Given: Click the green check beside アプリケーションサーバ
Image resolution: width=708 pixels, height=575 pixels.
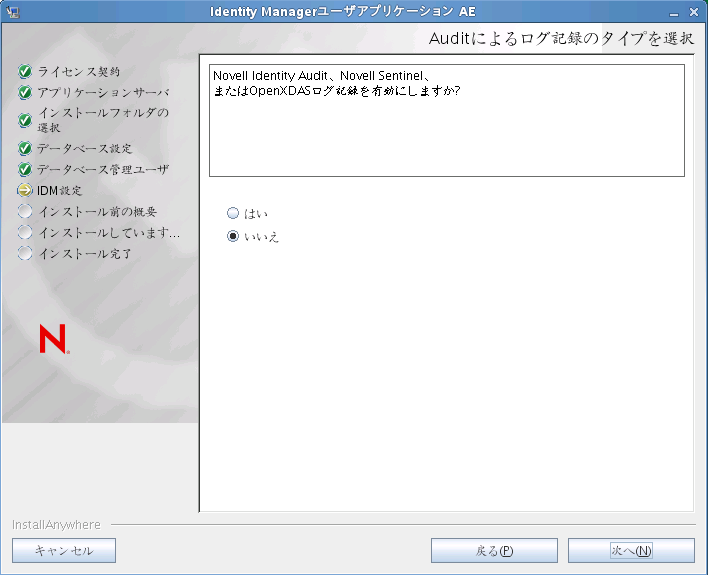Looking at the screenshot, I should click(x=25, y=93).
